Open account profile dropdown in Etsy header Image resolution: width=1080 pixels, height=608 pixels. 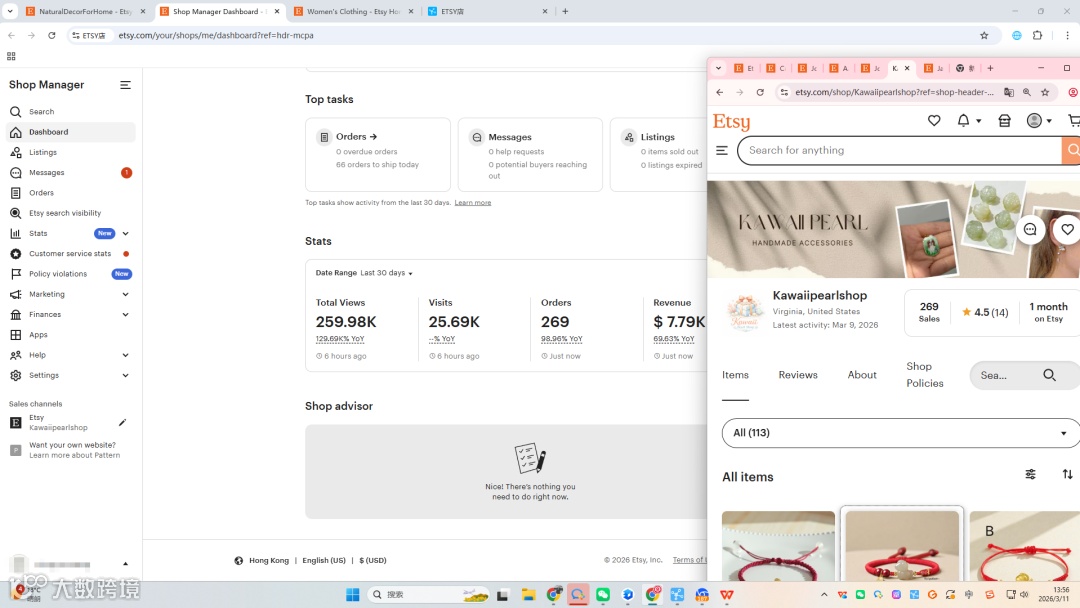[1039, 120]
